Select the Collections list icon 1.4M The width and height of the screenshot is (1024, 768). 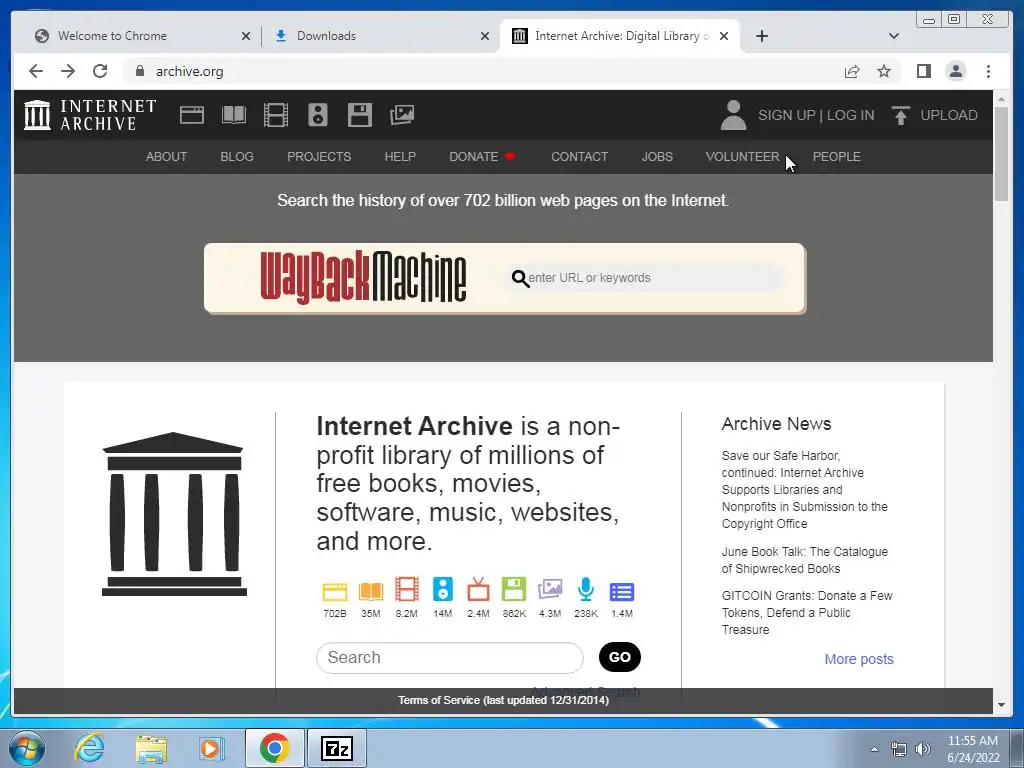pyautogui.click(x=622, y=592)
